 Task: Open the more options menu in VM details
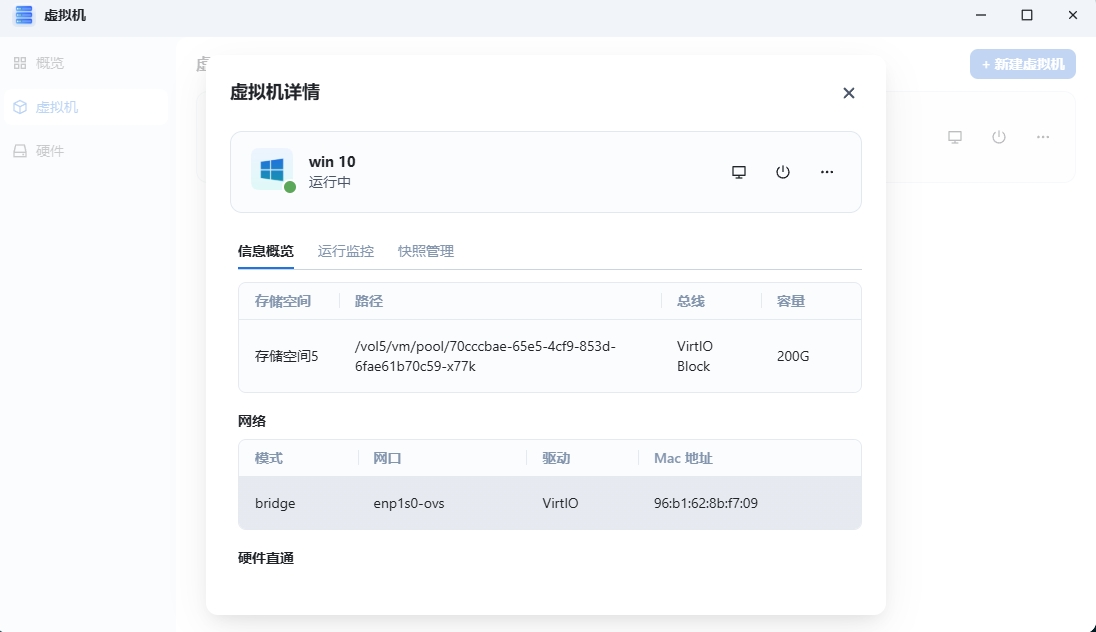pos(827,172)
